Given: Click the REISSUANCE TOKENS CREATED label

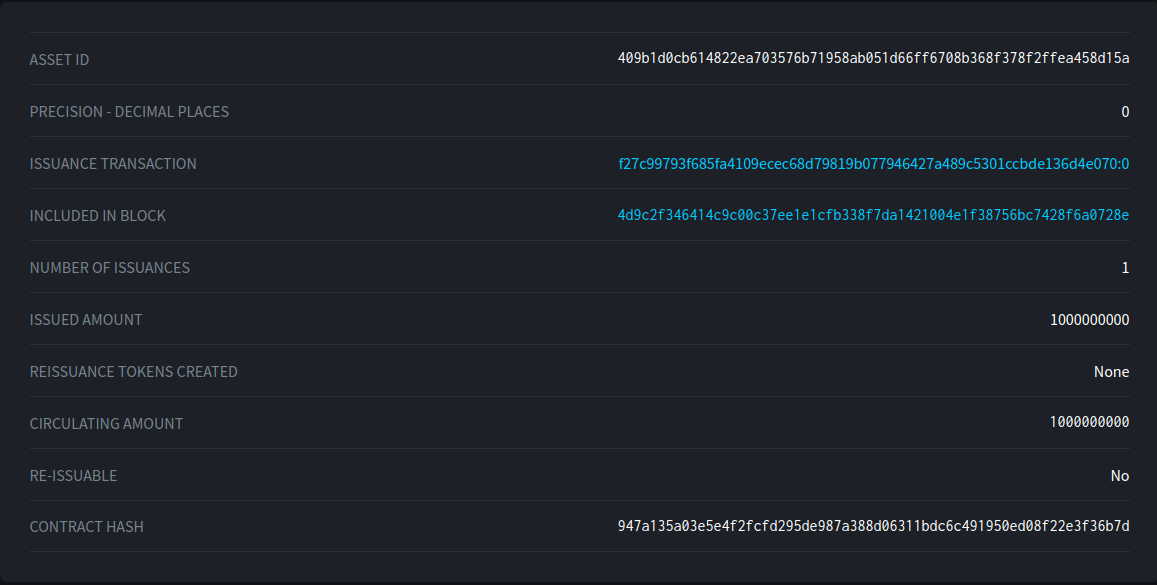Looking at the screenshot, I should (x=134, y=372).
